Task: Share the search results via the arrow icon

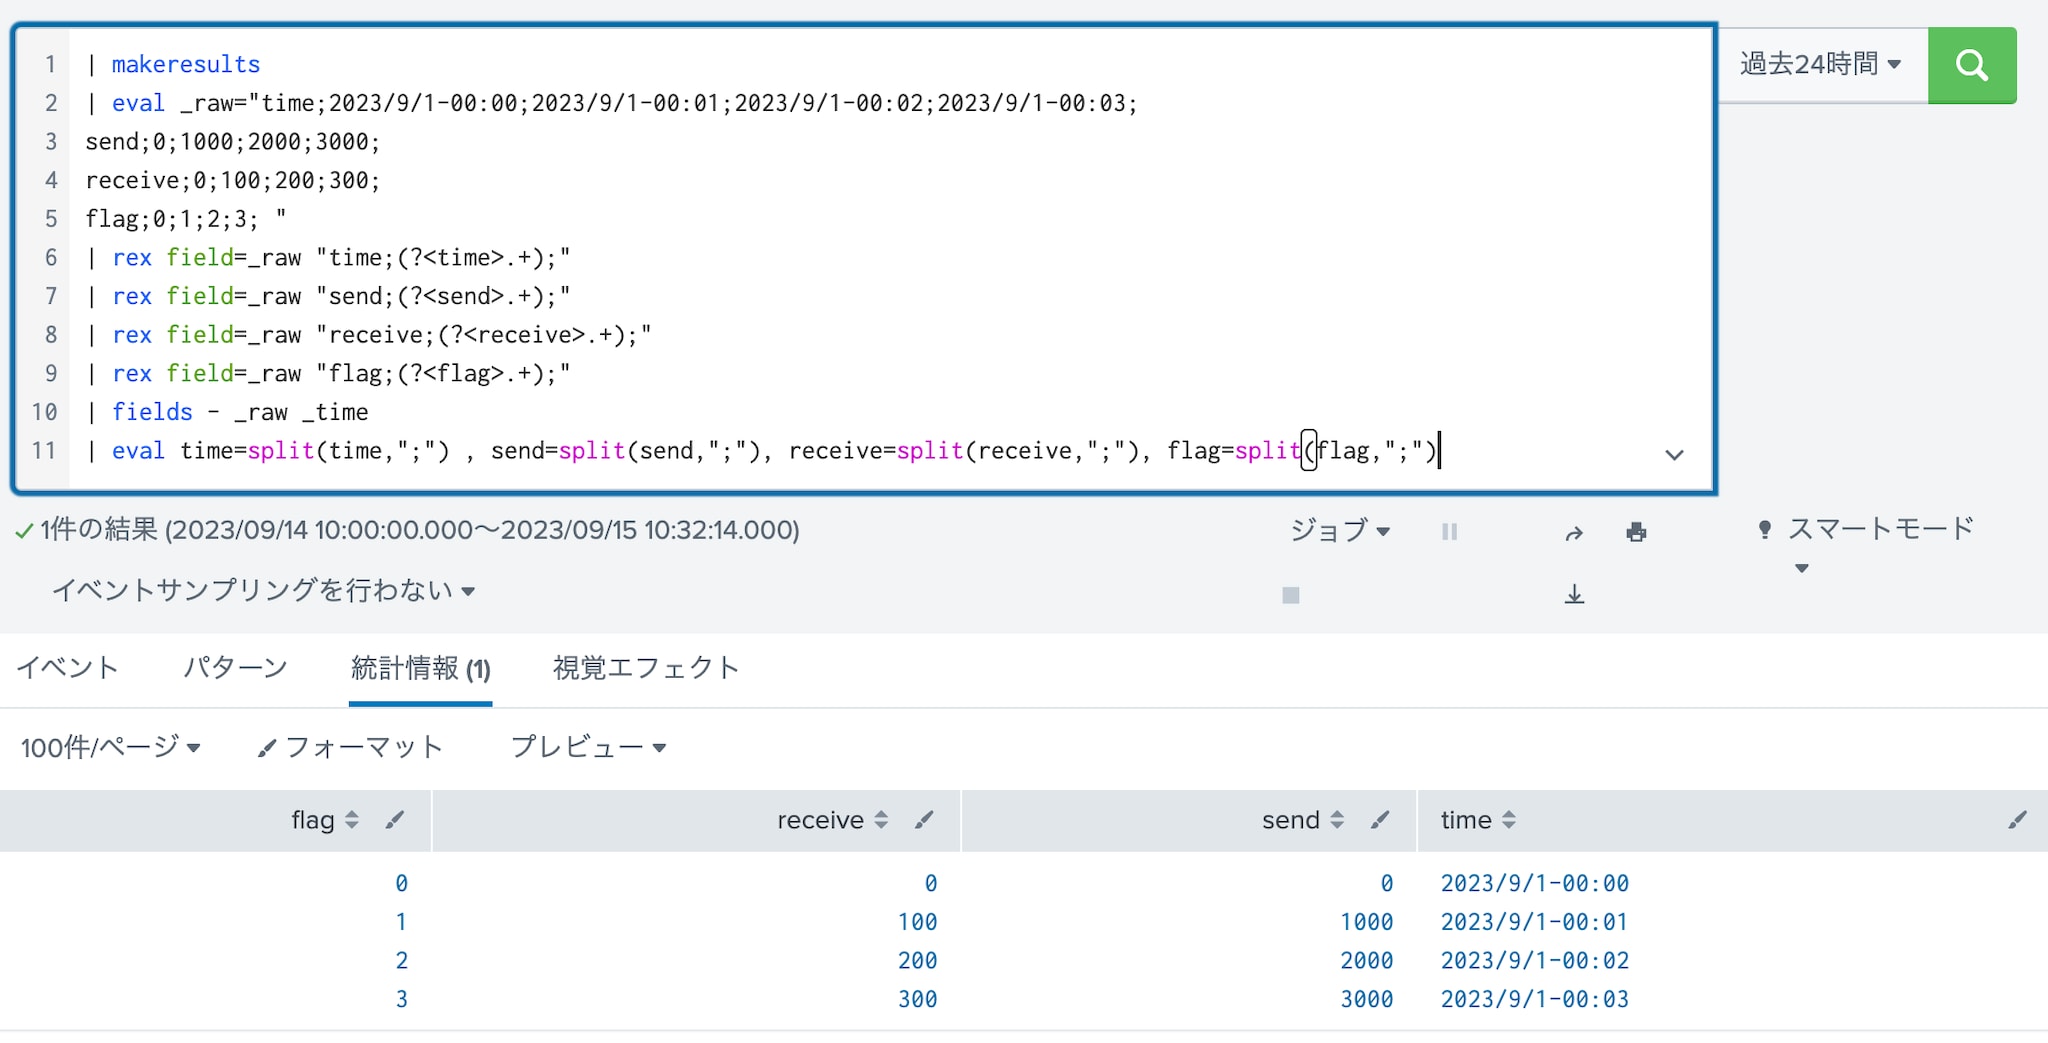Action: pos(1574,533)
